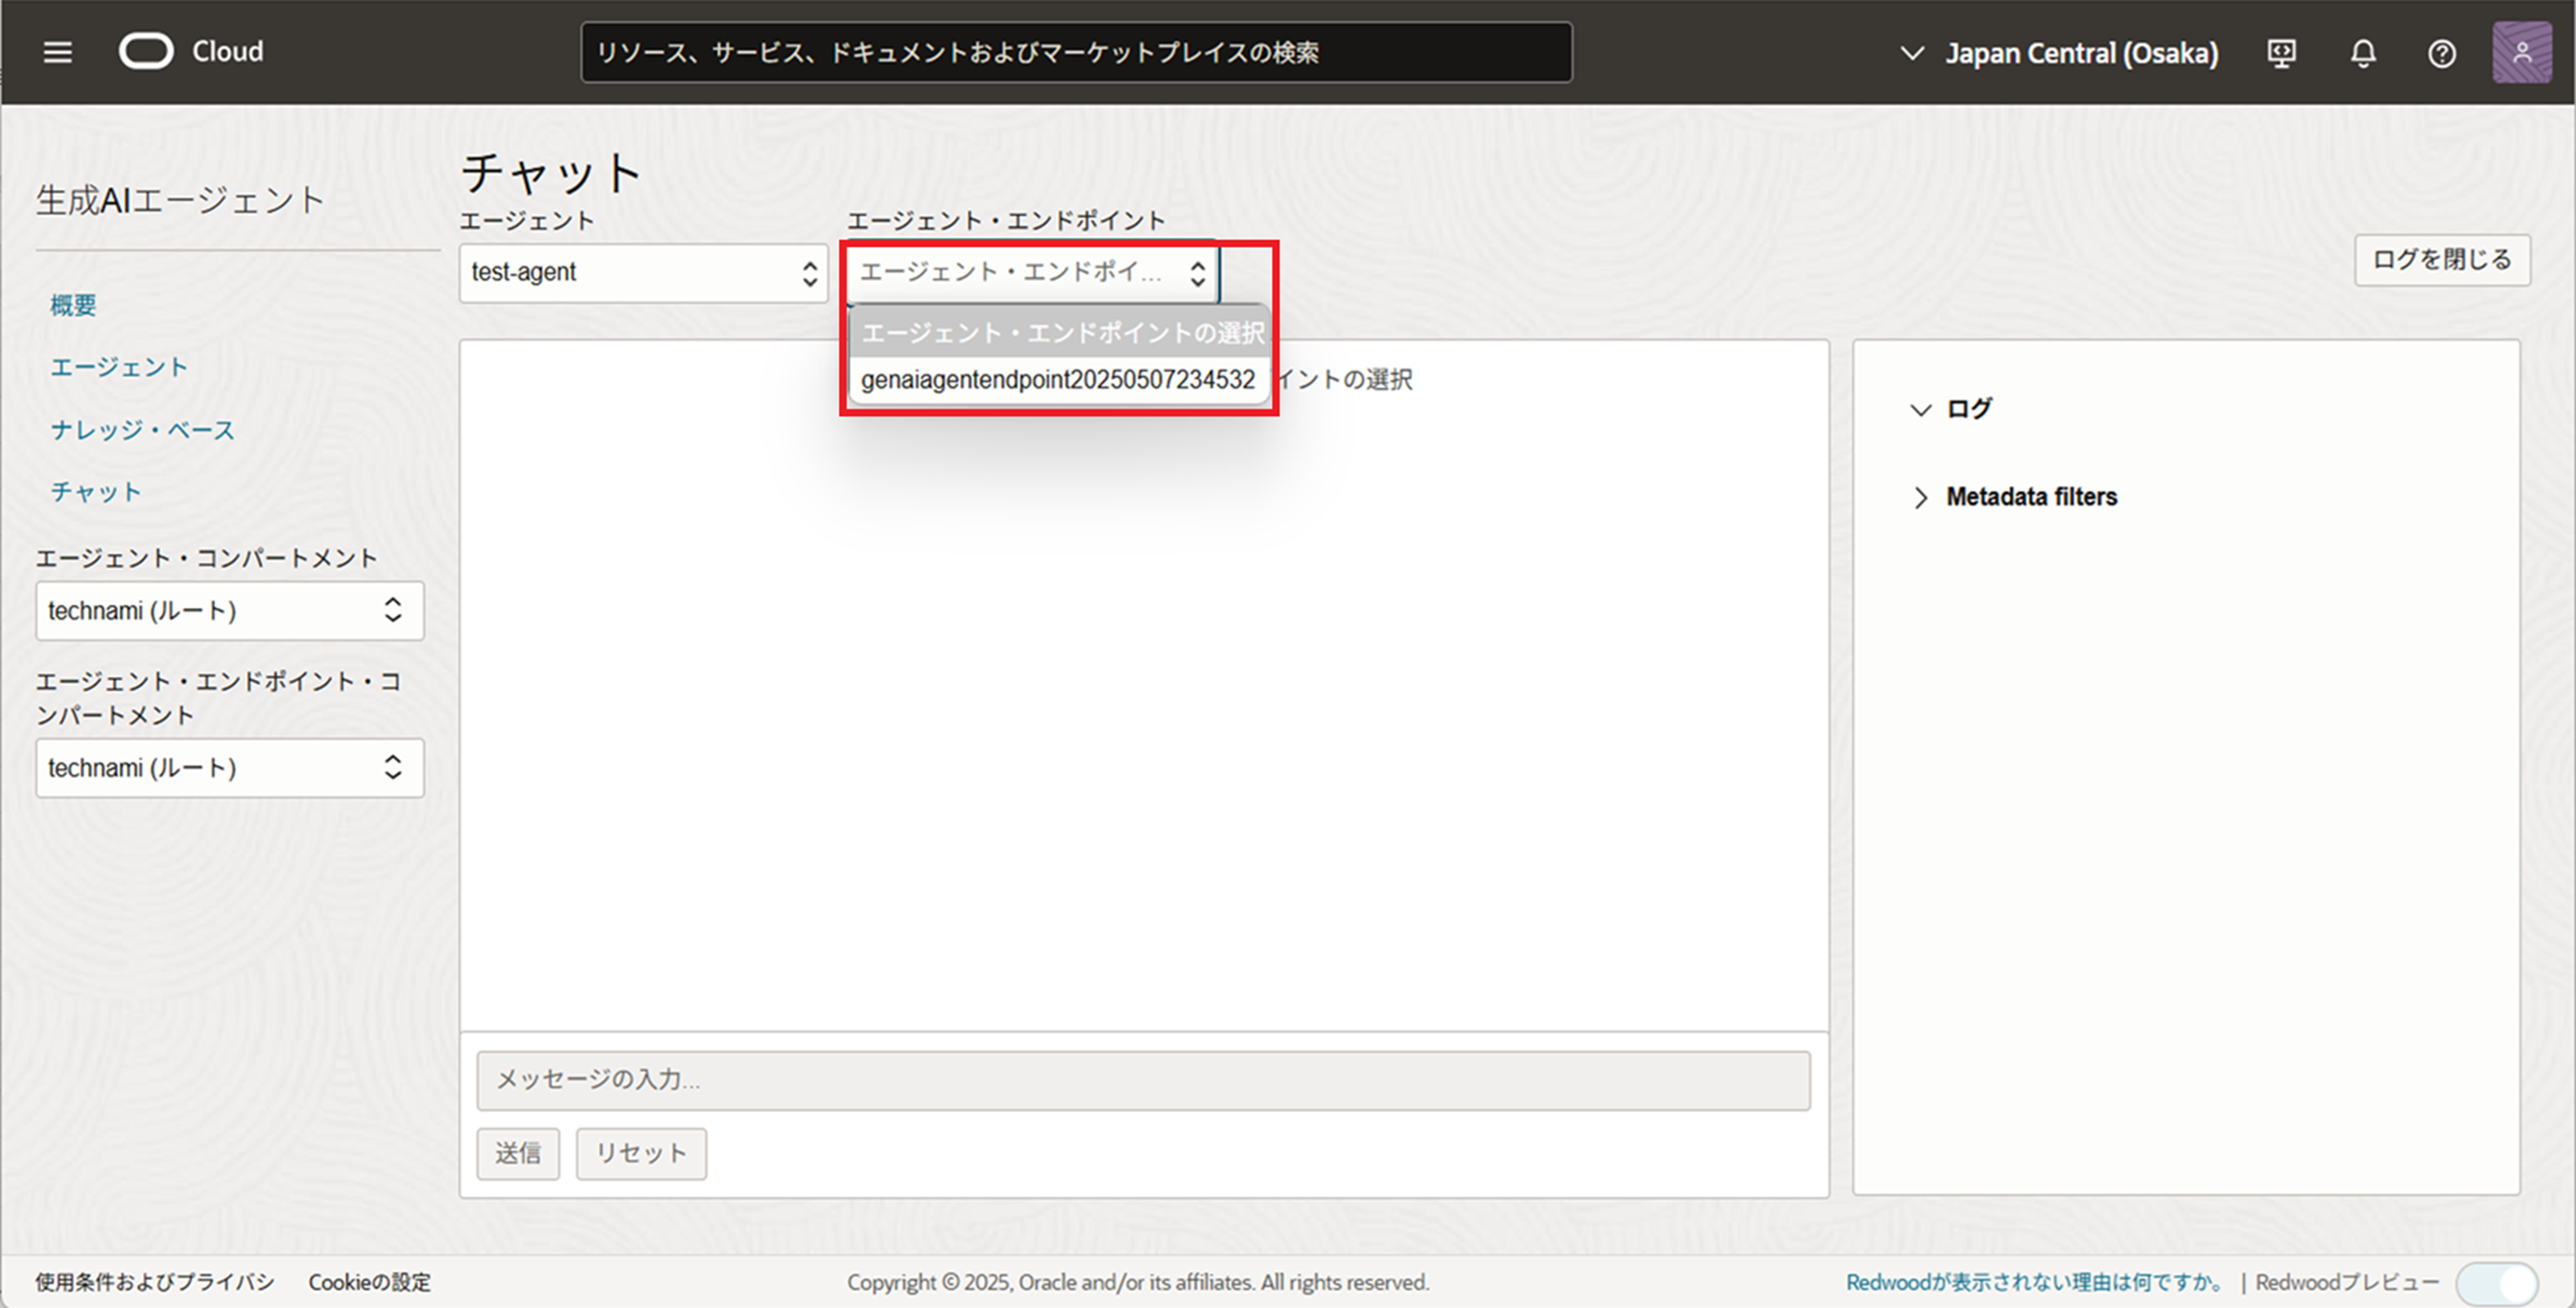This screenshot has width=2576, height=1308.
Task: Click the ログを閉じる button
Action: 2442,260
